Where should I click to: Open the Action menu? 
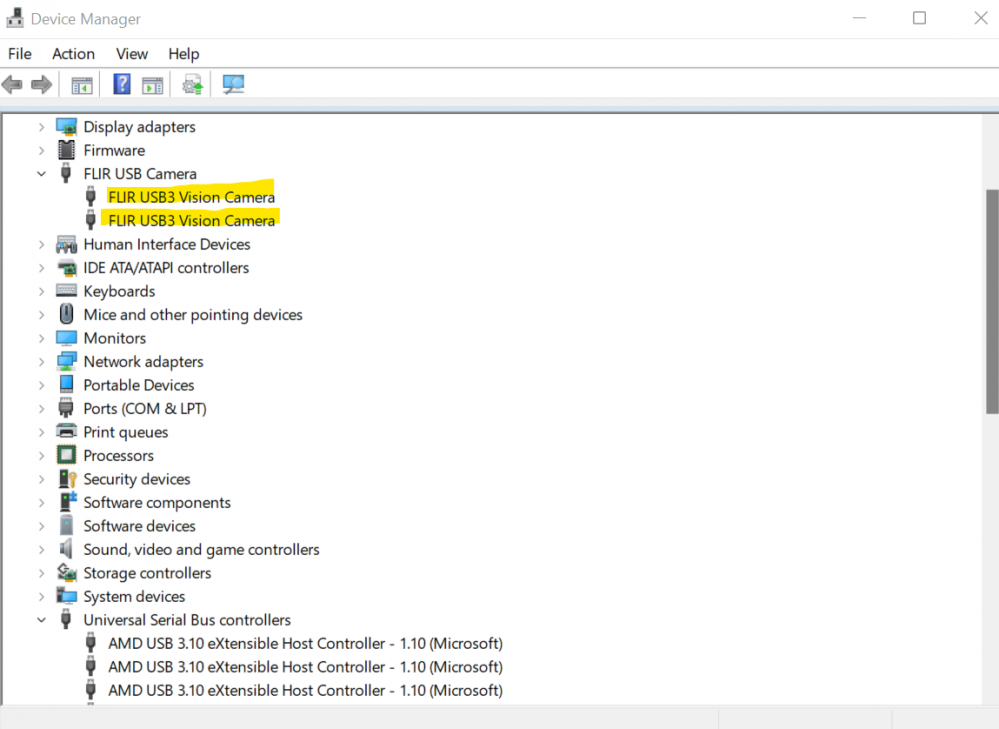click(73, 54)
